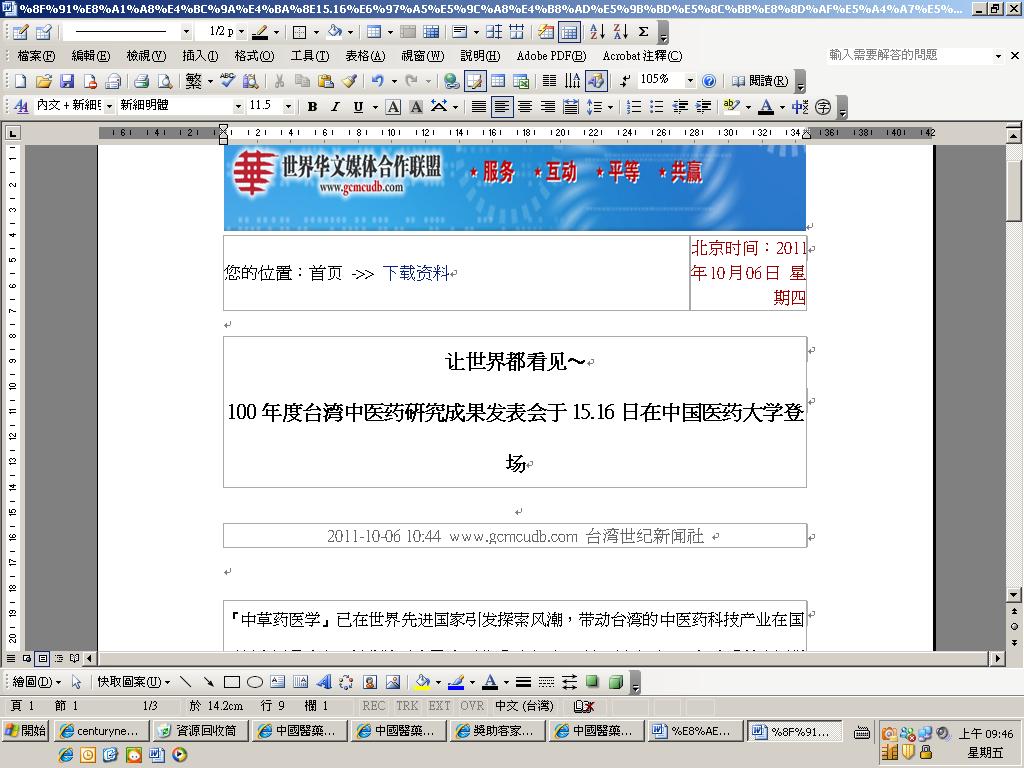Select the Oval shape drawing tool
Viewport: 1024px width, 768px height.
tap(255, 682)
